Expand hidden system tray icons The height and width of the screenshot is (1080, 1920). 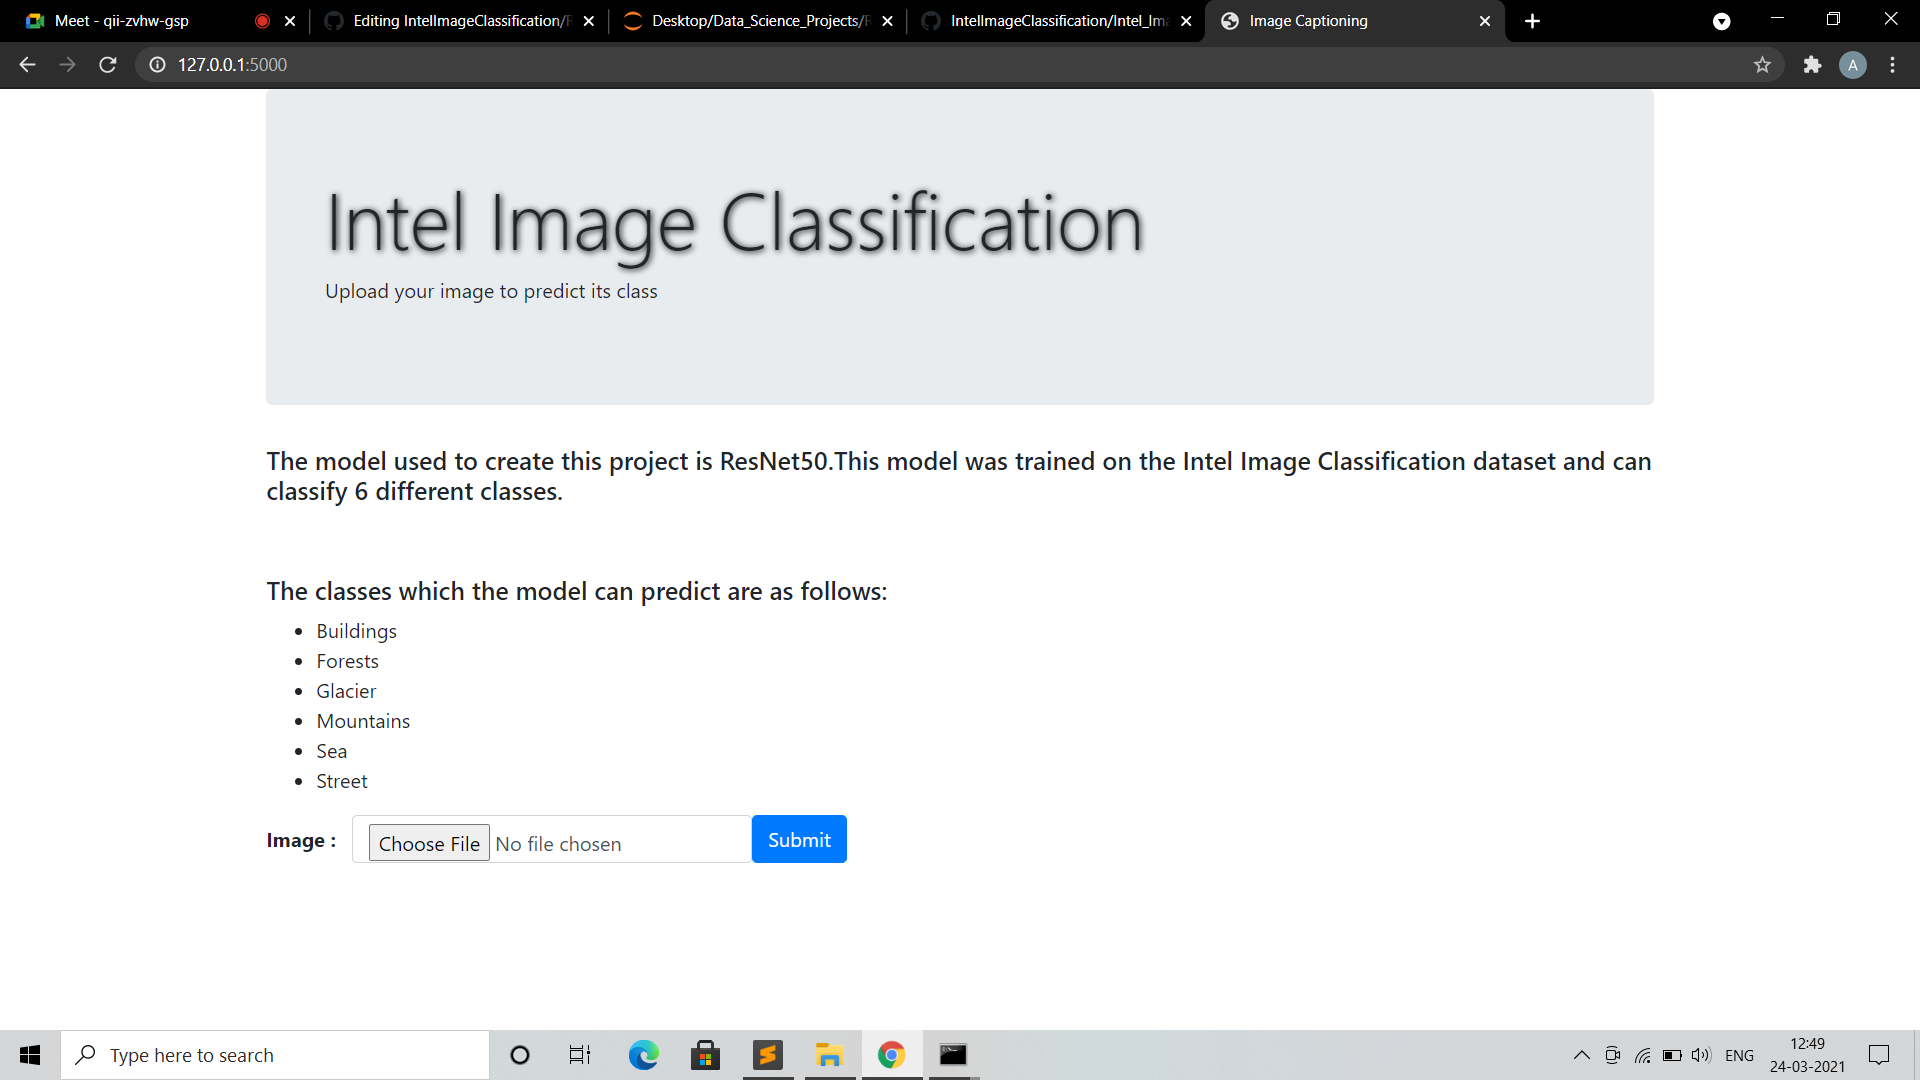(1581, 1055)
